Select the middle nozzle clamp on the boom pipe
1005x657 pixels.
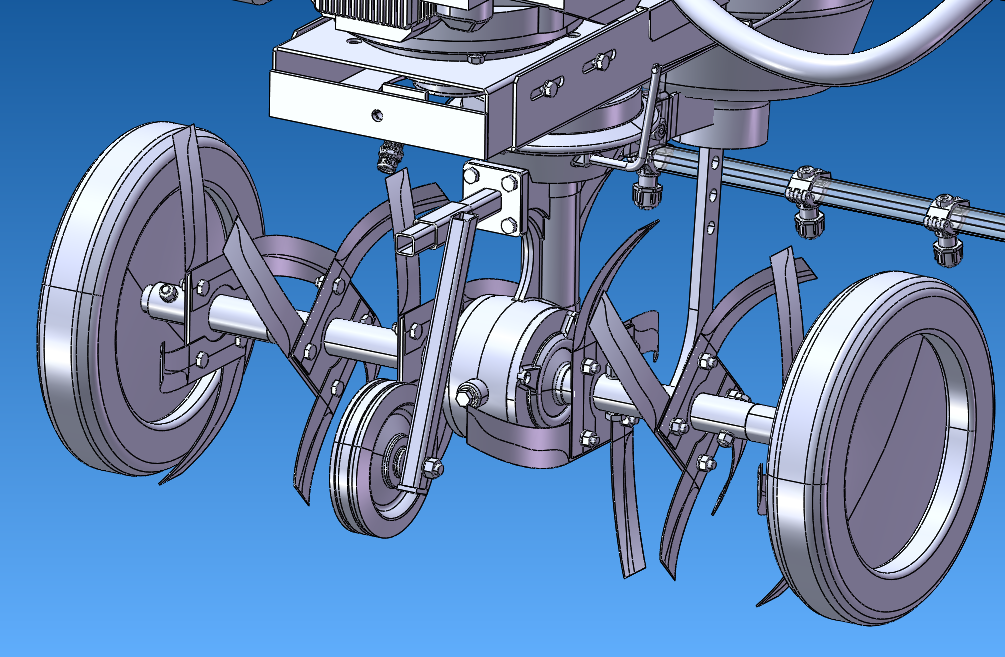(808, 202)
